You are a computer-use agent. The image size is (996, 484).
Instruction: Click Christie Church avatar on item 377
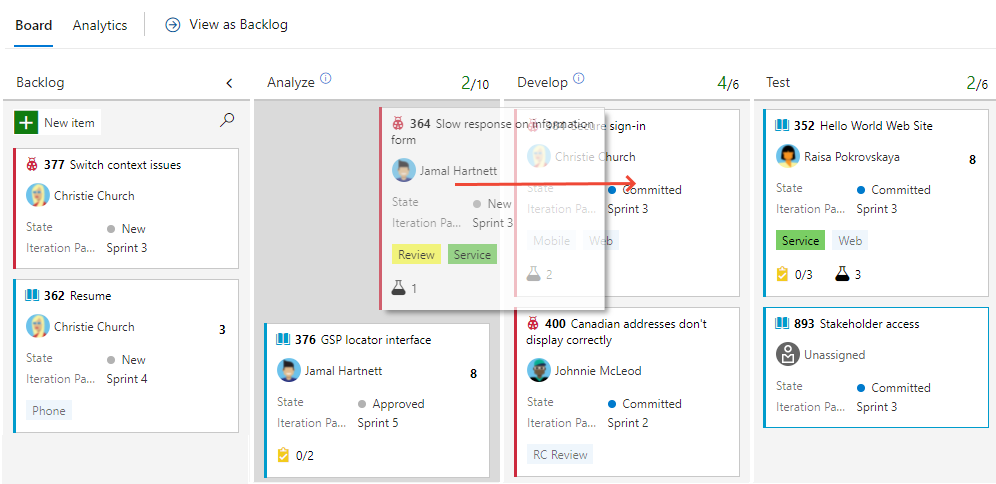coord(38,196)
